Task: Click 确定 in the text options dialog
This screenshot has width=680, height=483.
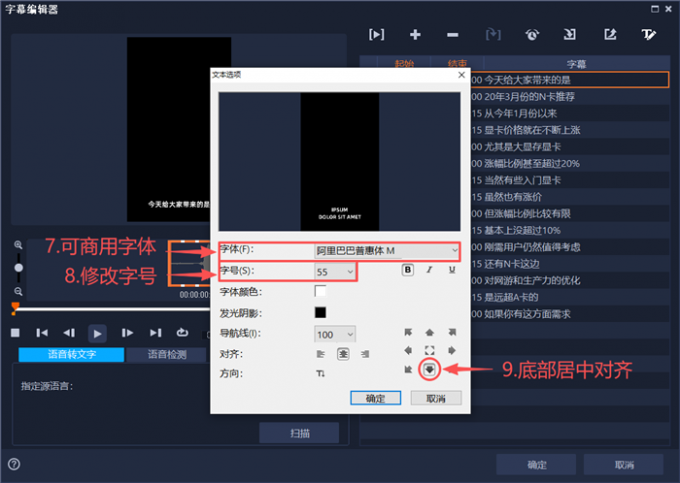Action: (x=376, y=398)
